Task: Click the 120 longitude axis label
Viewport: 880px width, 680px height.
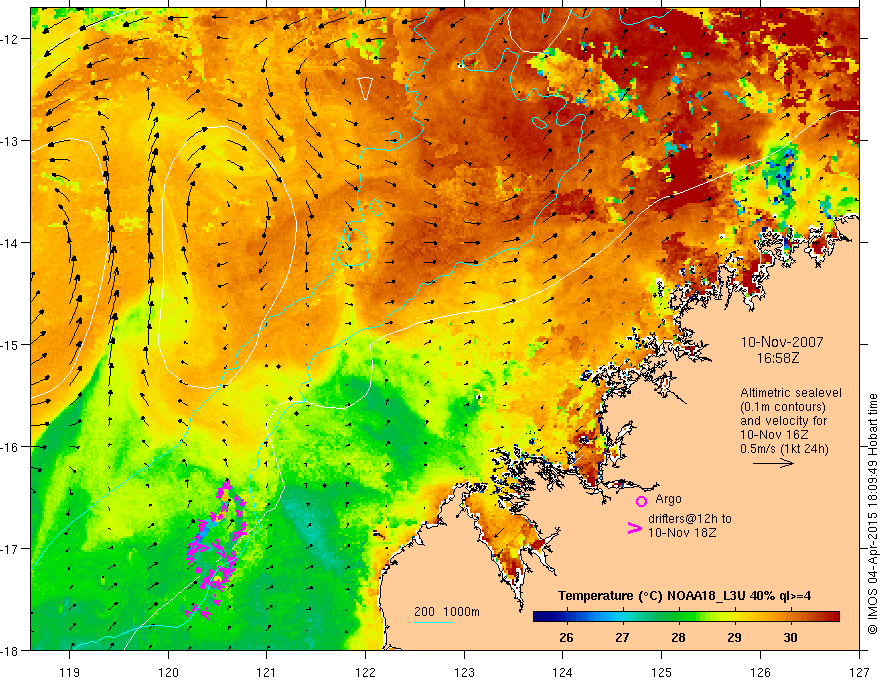Action: 168,672
